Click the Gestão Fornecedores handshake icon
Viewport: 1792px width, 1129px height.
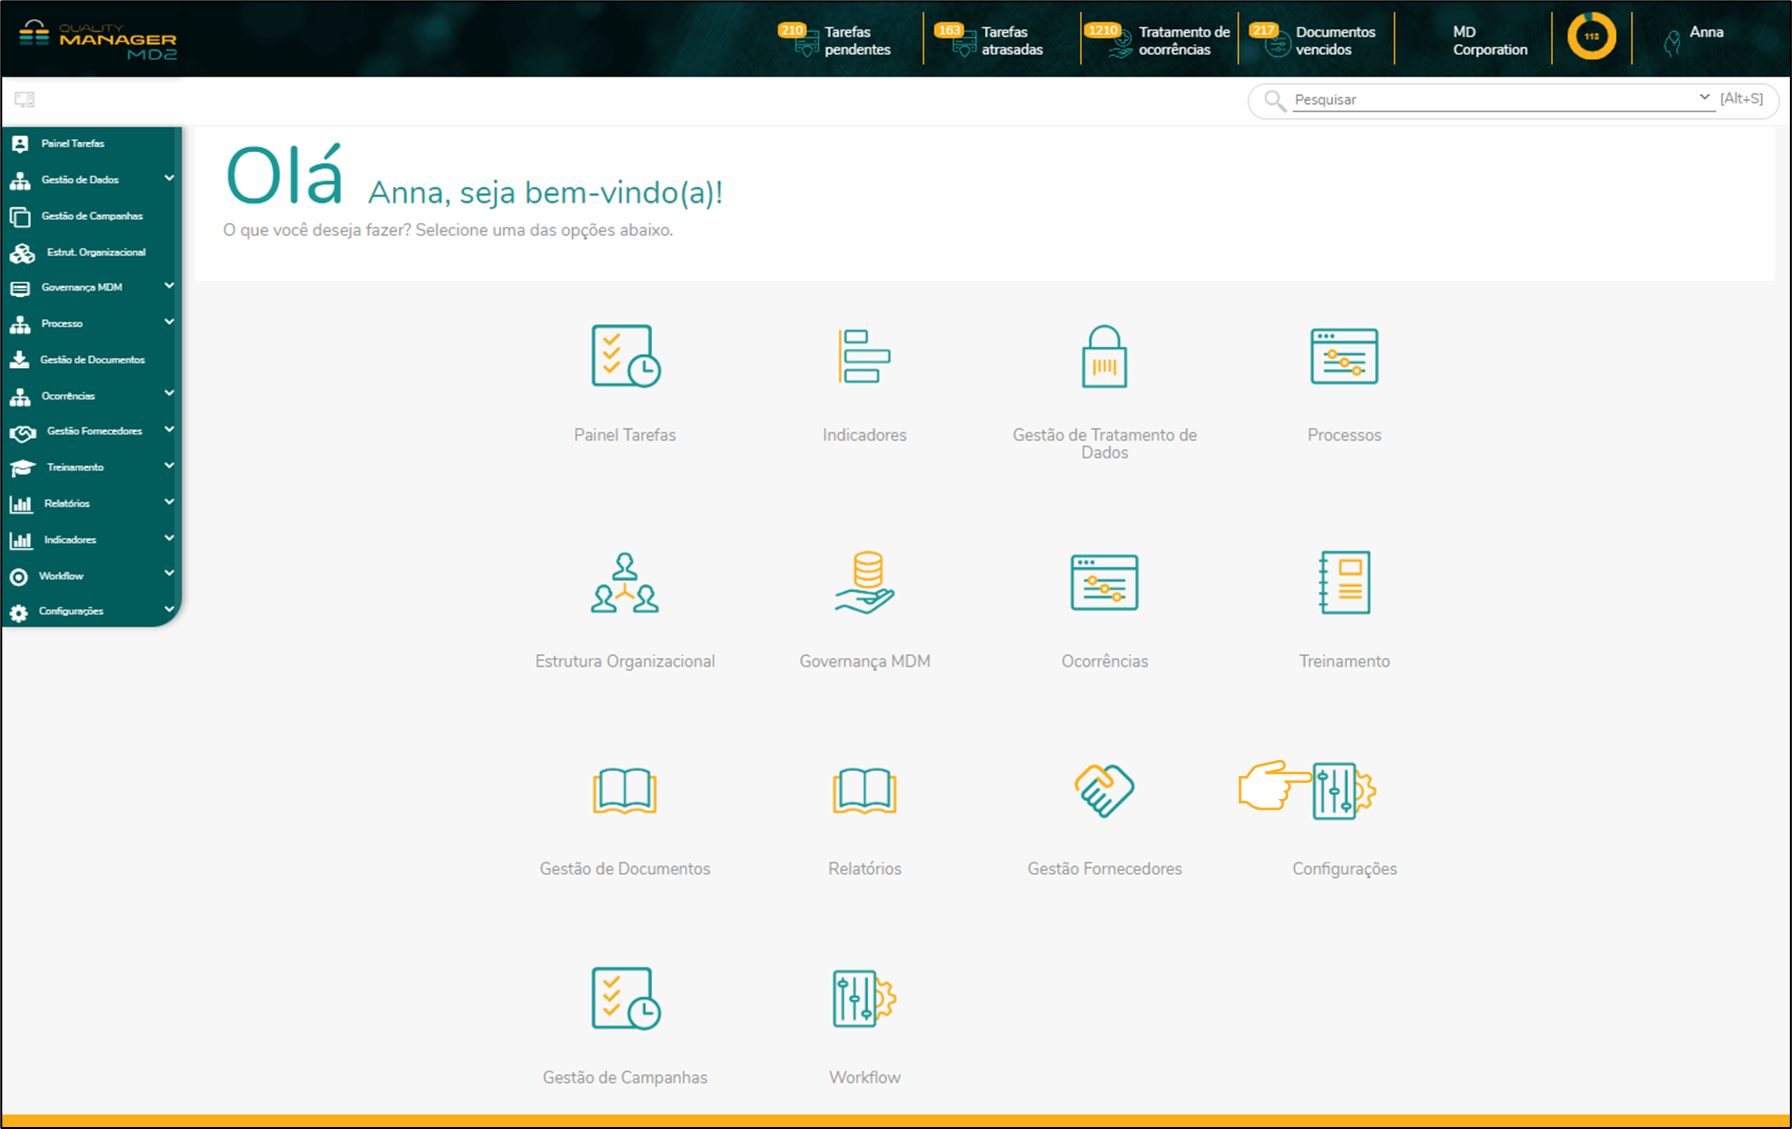click(1104, 790)
